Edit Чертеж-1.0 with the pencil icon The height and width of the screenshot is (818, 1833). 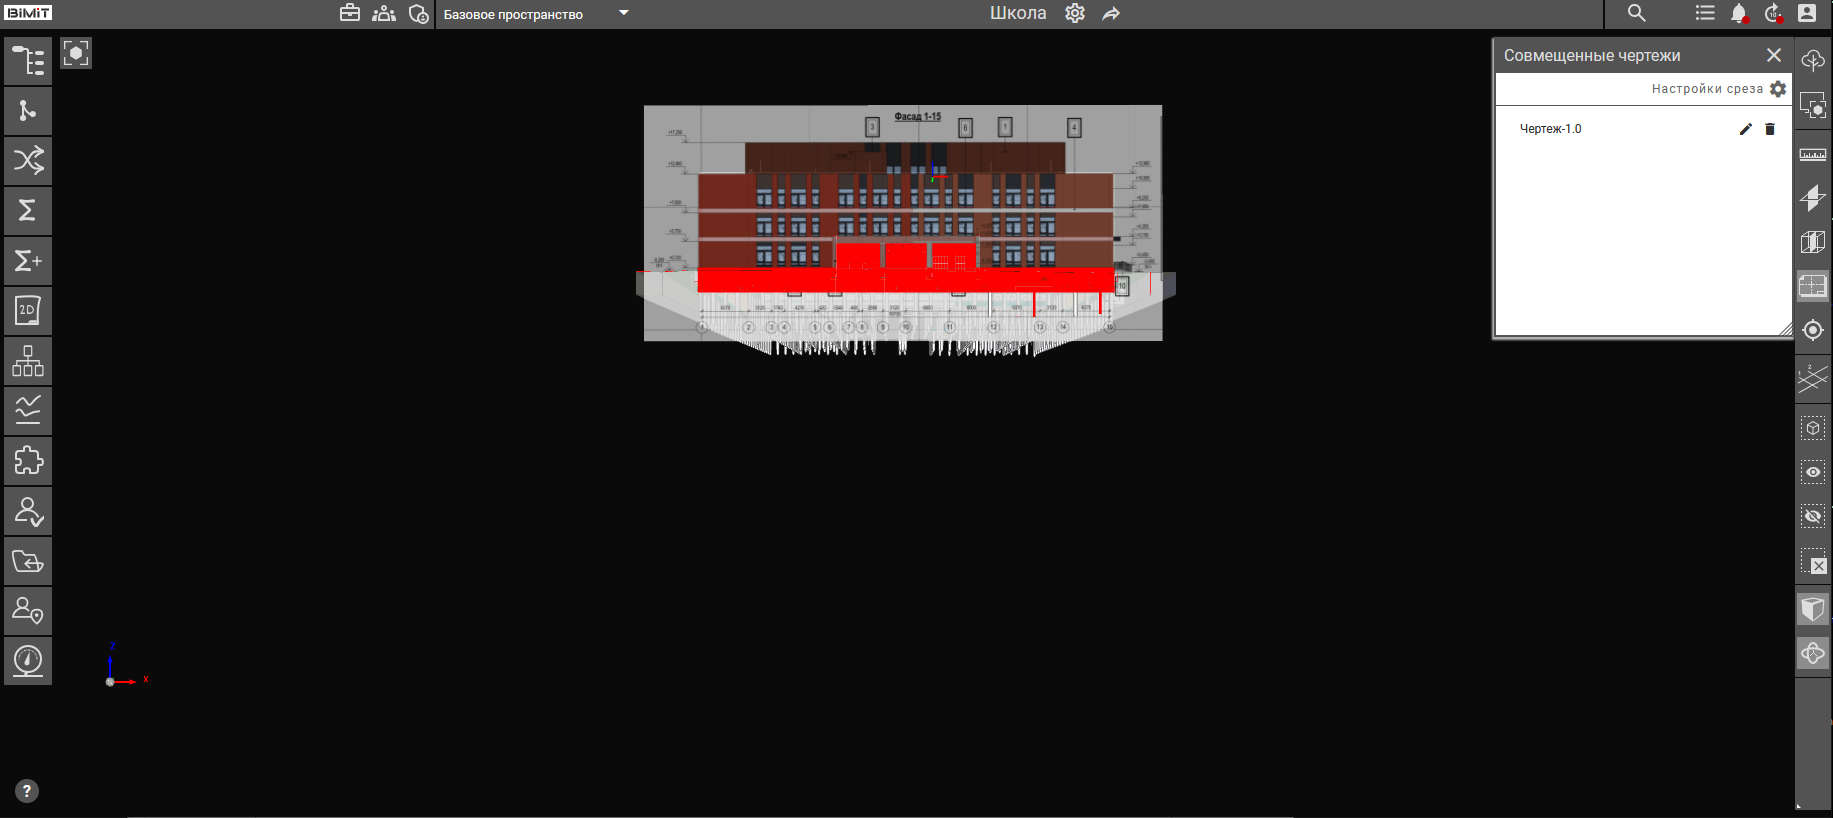(x=1745, y=129)
